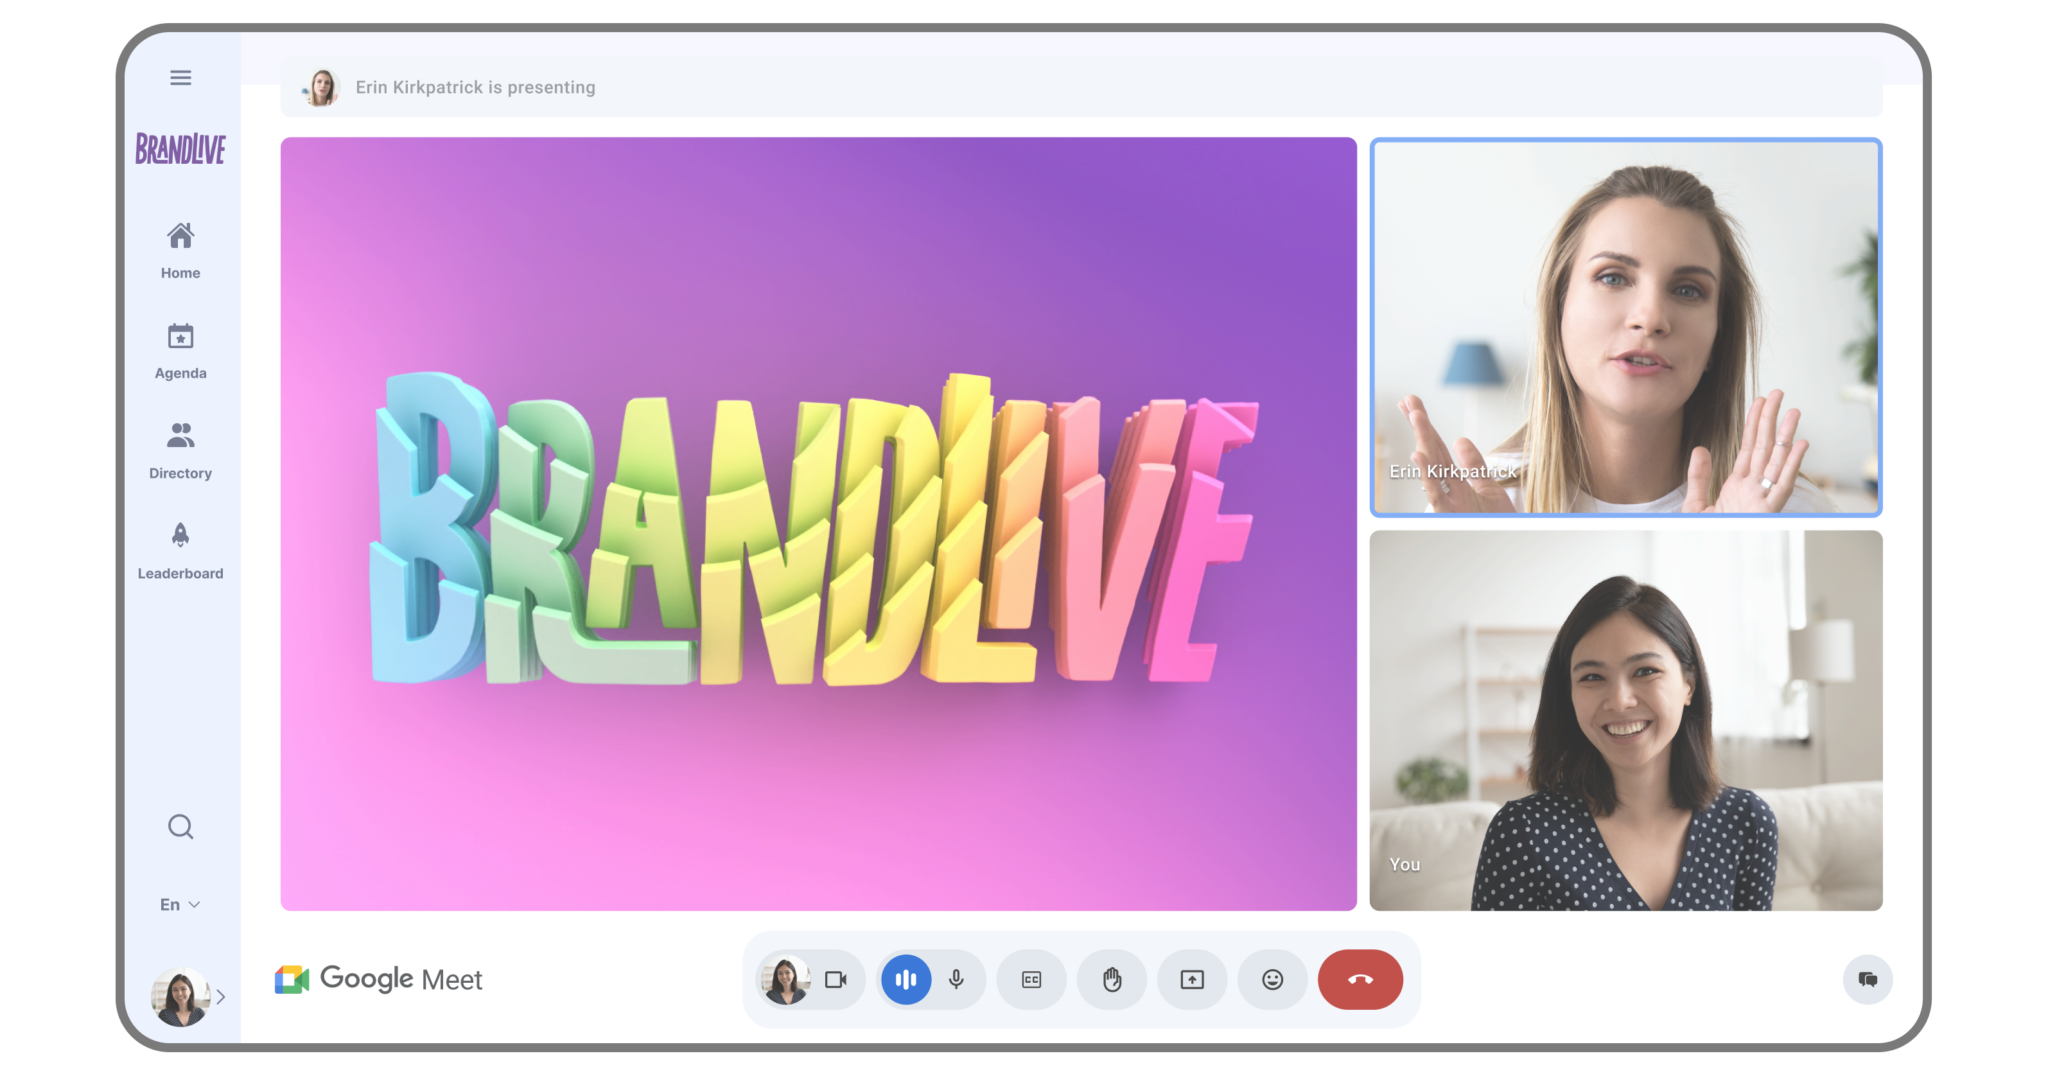Leave the call

click(1360, 980)
